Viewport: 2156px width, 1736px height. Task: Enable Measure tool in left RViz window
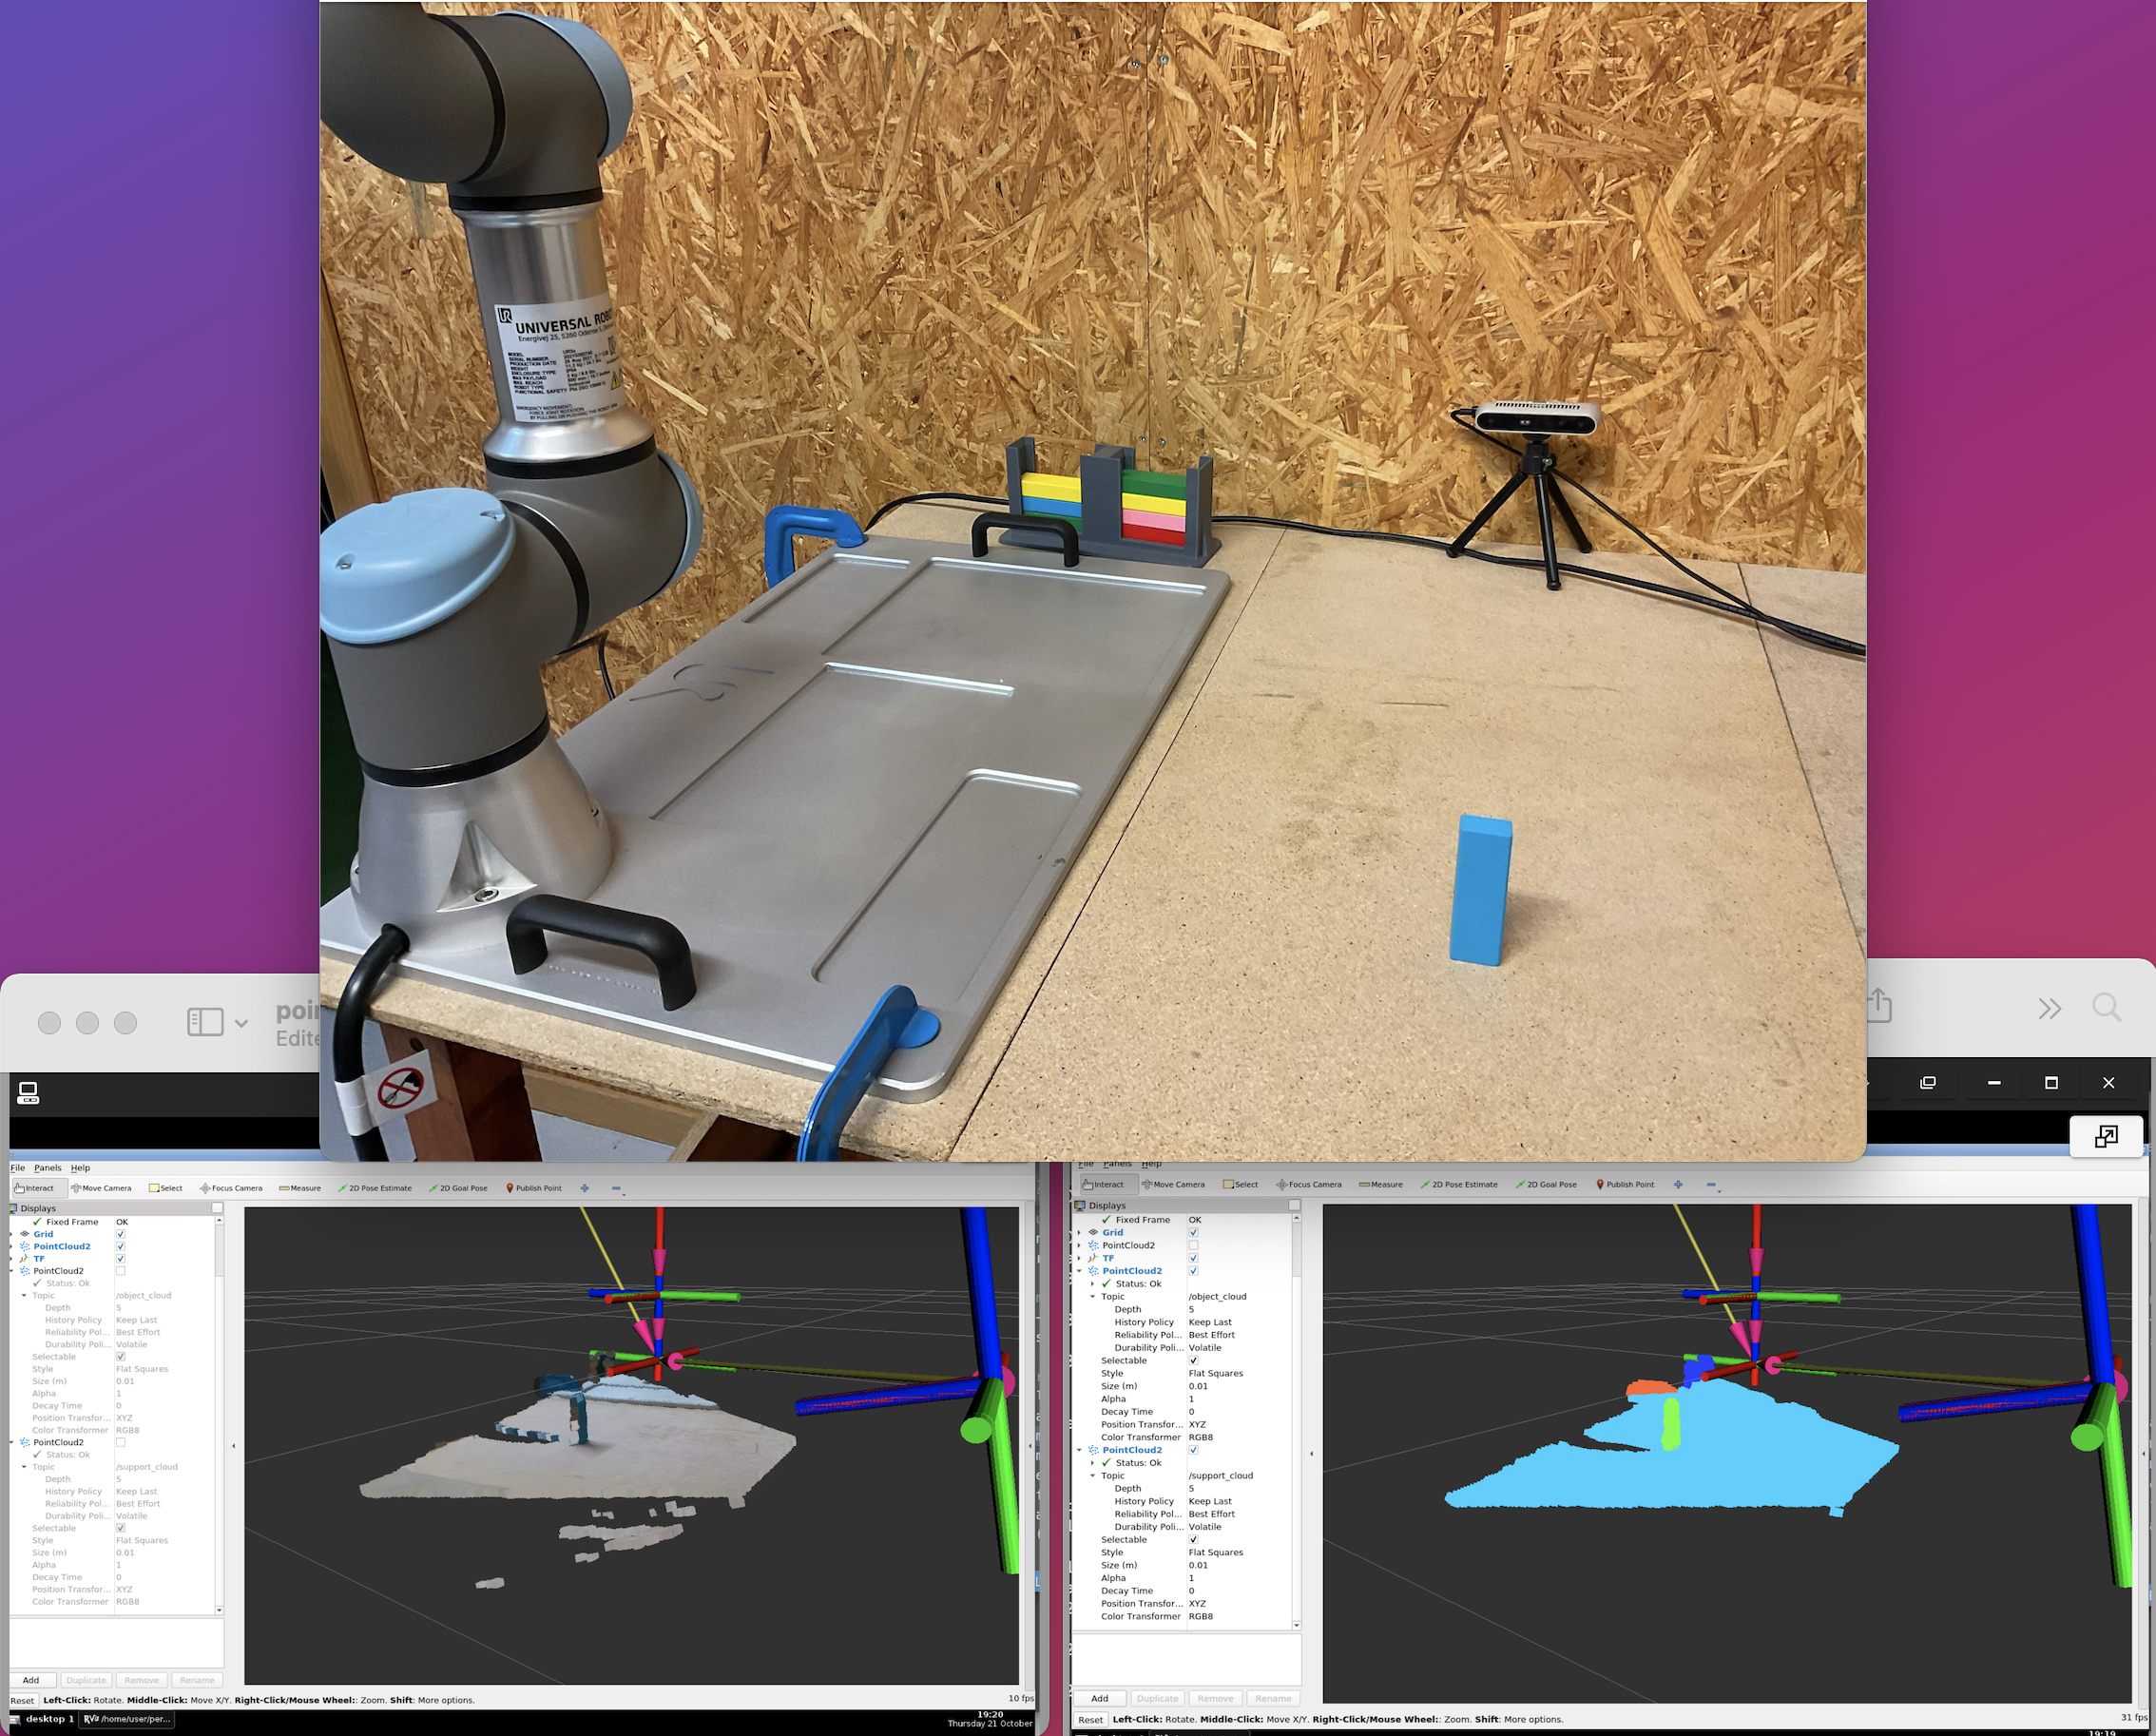point(300,1188)
